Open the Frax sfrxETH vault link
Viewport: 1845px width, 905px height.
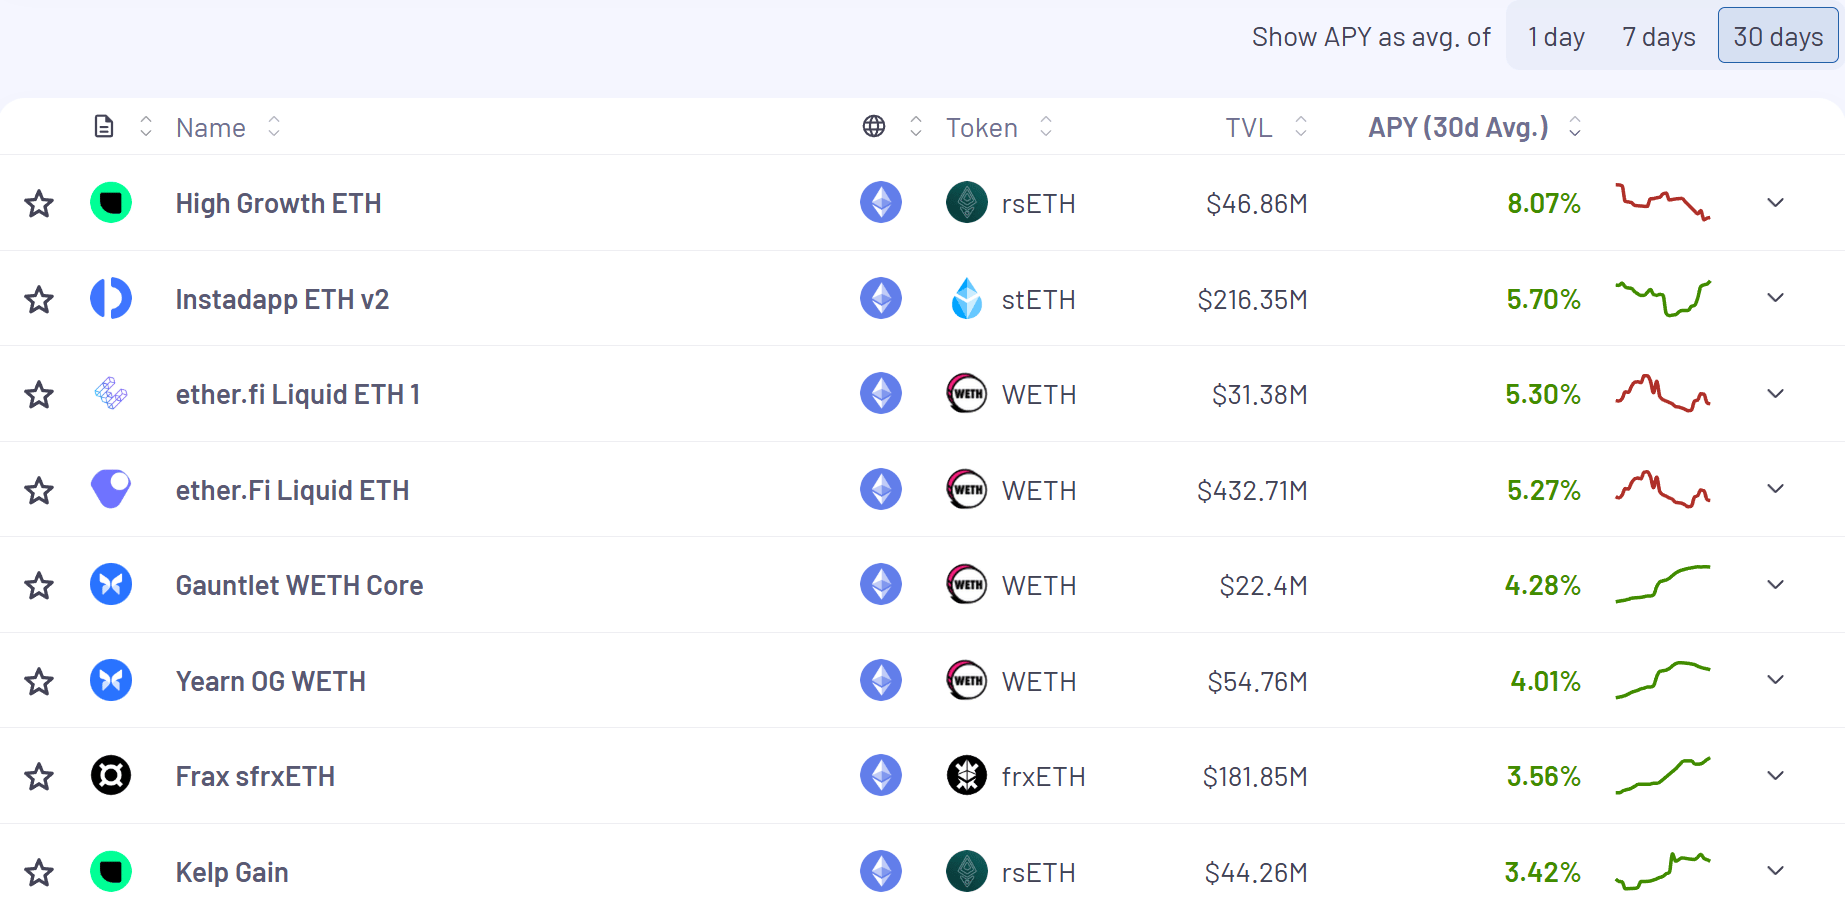point(255,777)
